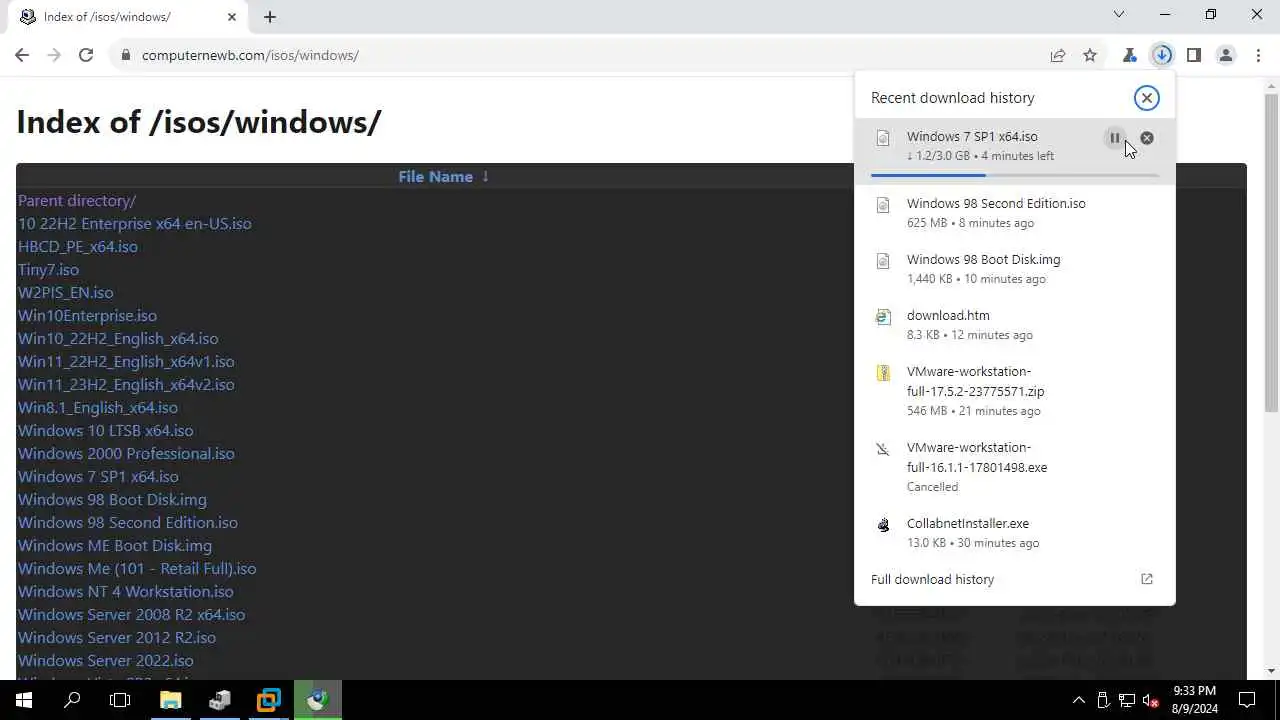Bookmark this page with star icon
Screen dimensions: 1280x720
pos(1090,55)
